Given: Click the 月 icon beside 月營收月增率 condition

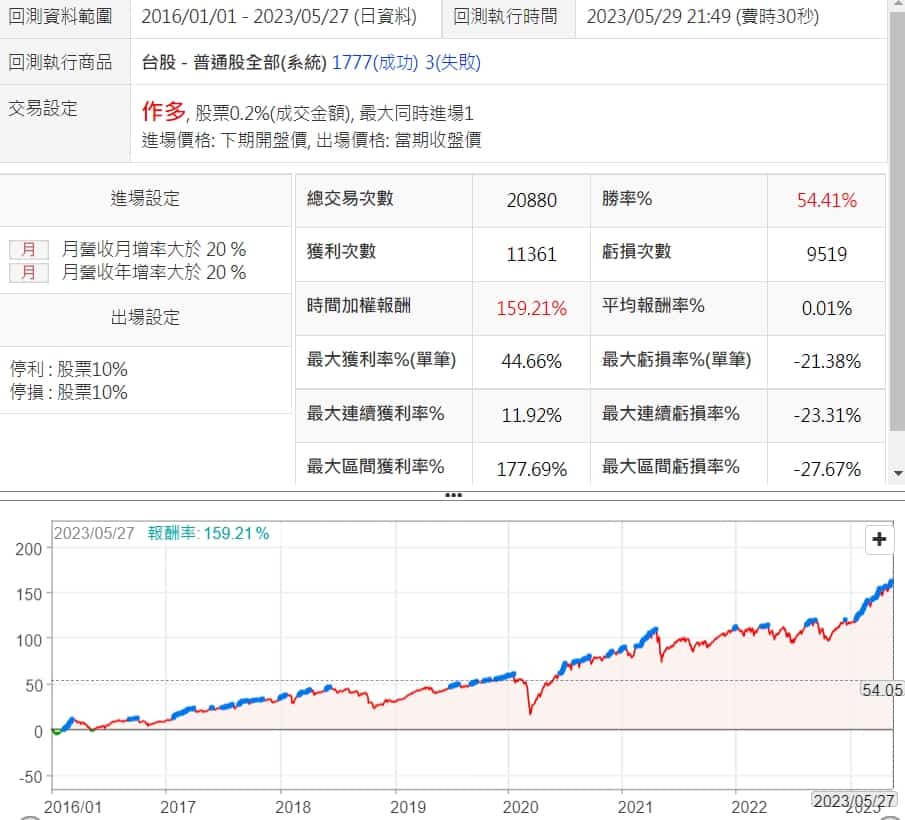Looking at the screenshot, I should pyautogui.click(x=29, y=250).
